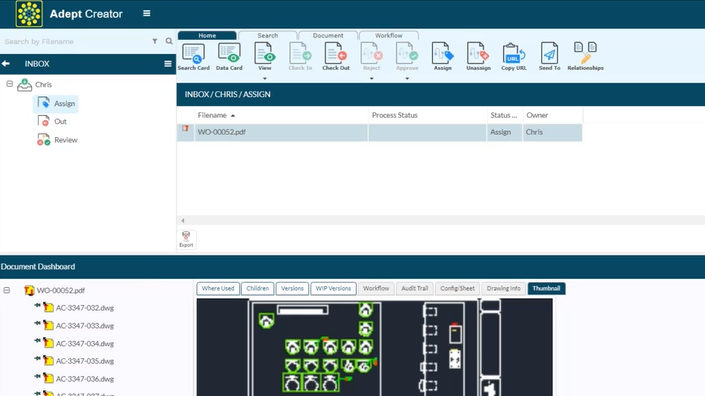Select AC-3347-035.dwg in the dashboard tree

[x=85, y=361]
